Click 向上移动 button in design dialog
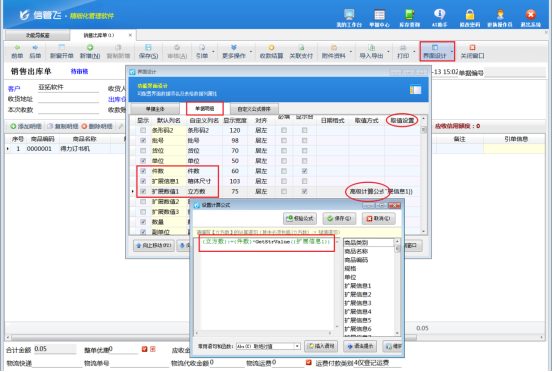553x372 pixels. pos(153,245)
